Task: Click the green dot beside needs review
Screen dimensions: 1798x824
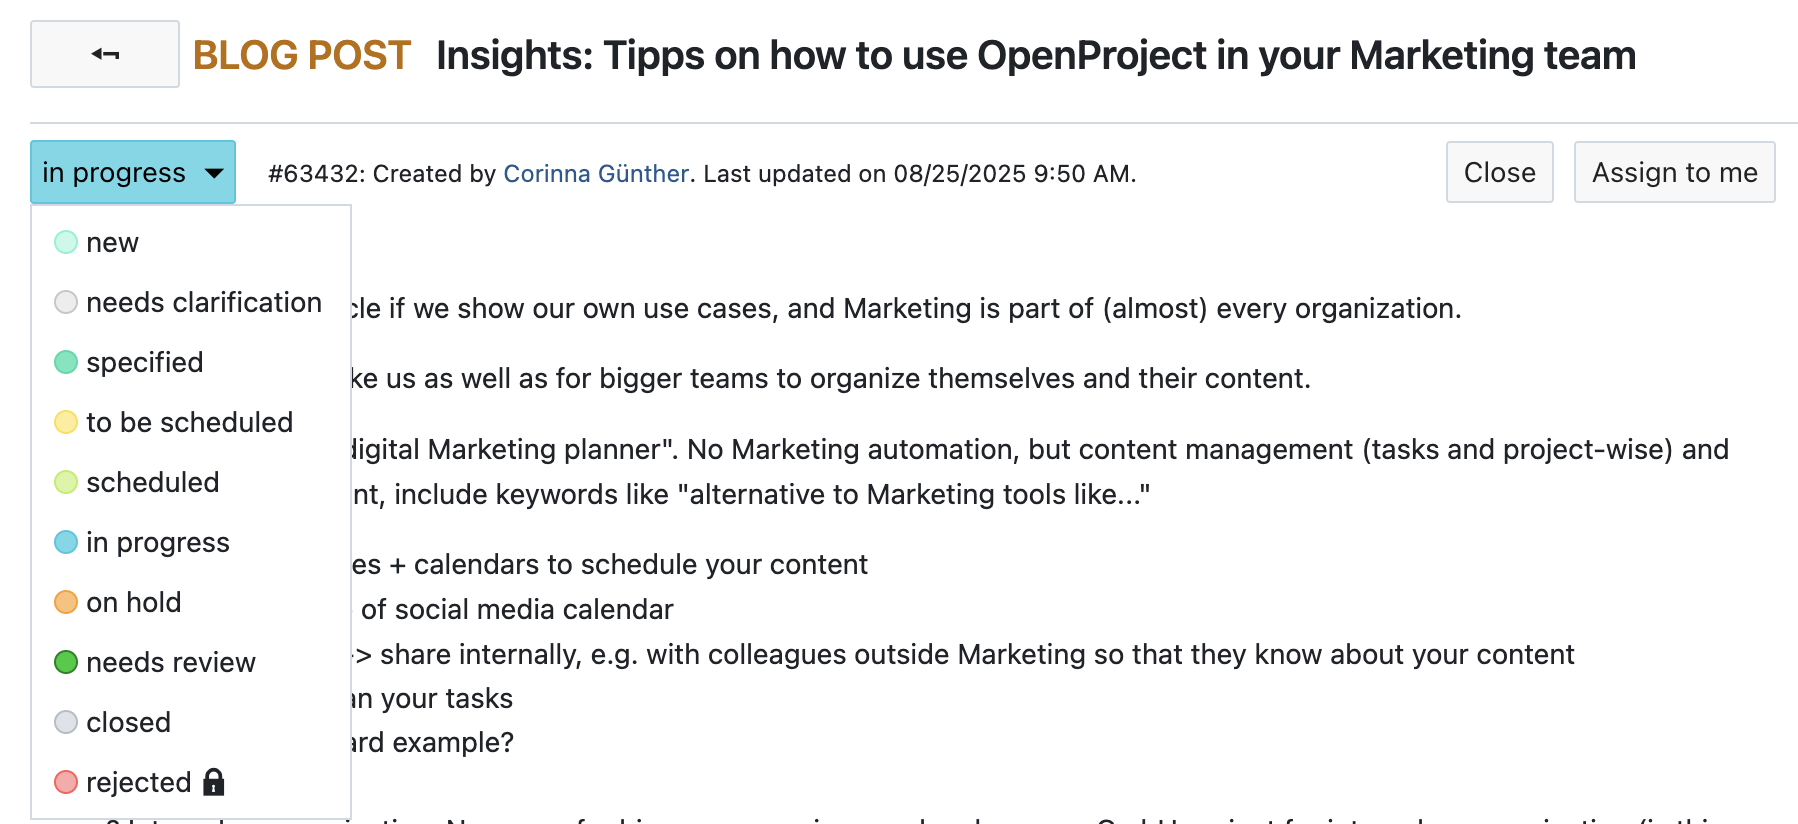Action: (65, 662)
